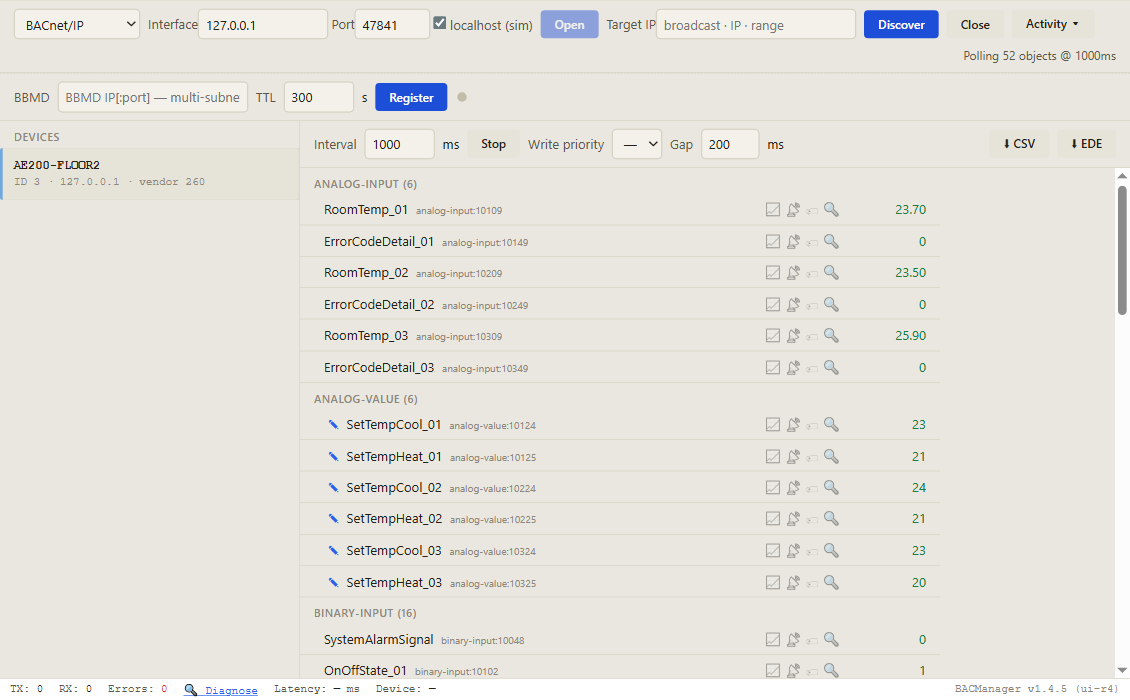Download the CSV export

point(1019,144)
